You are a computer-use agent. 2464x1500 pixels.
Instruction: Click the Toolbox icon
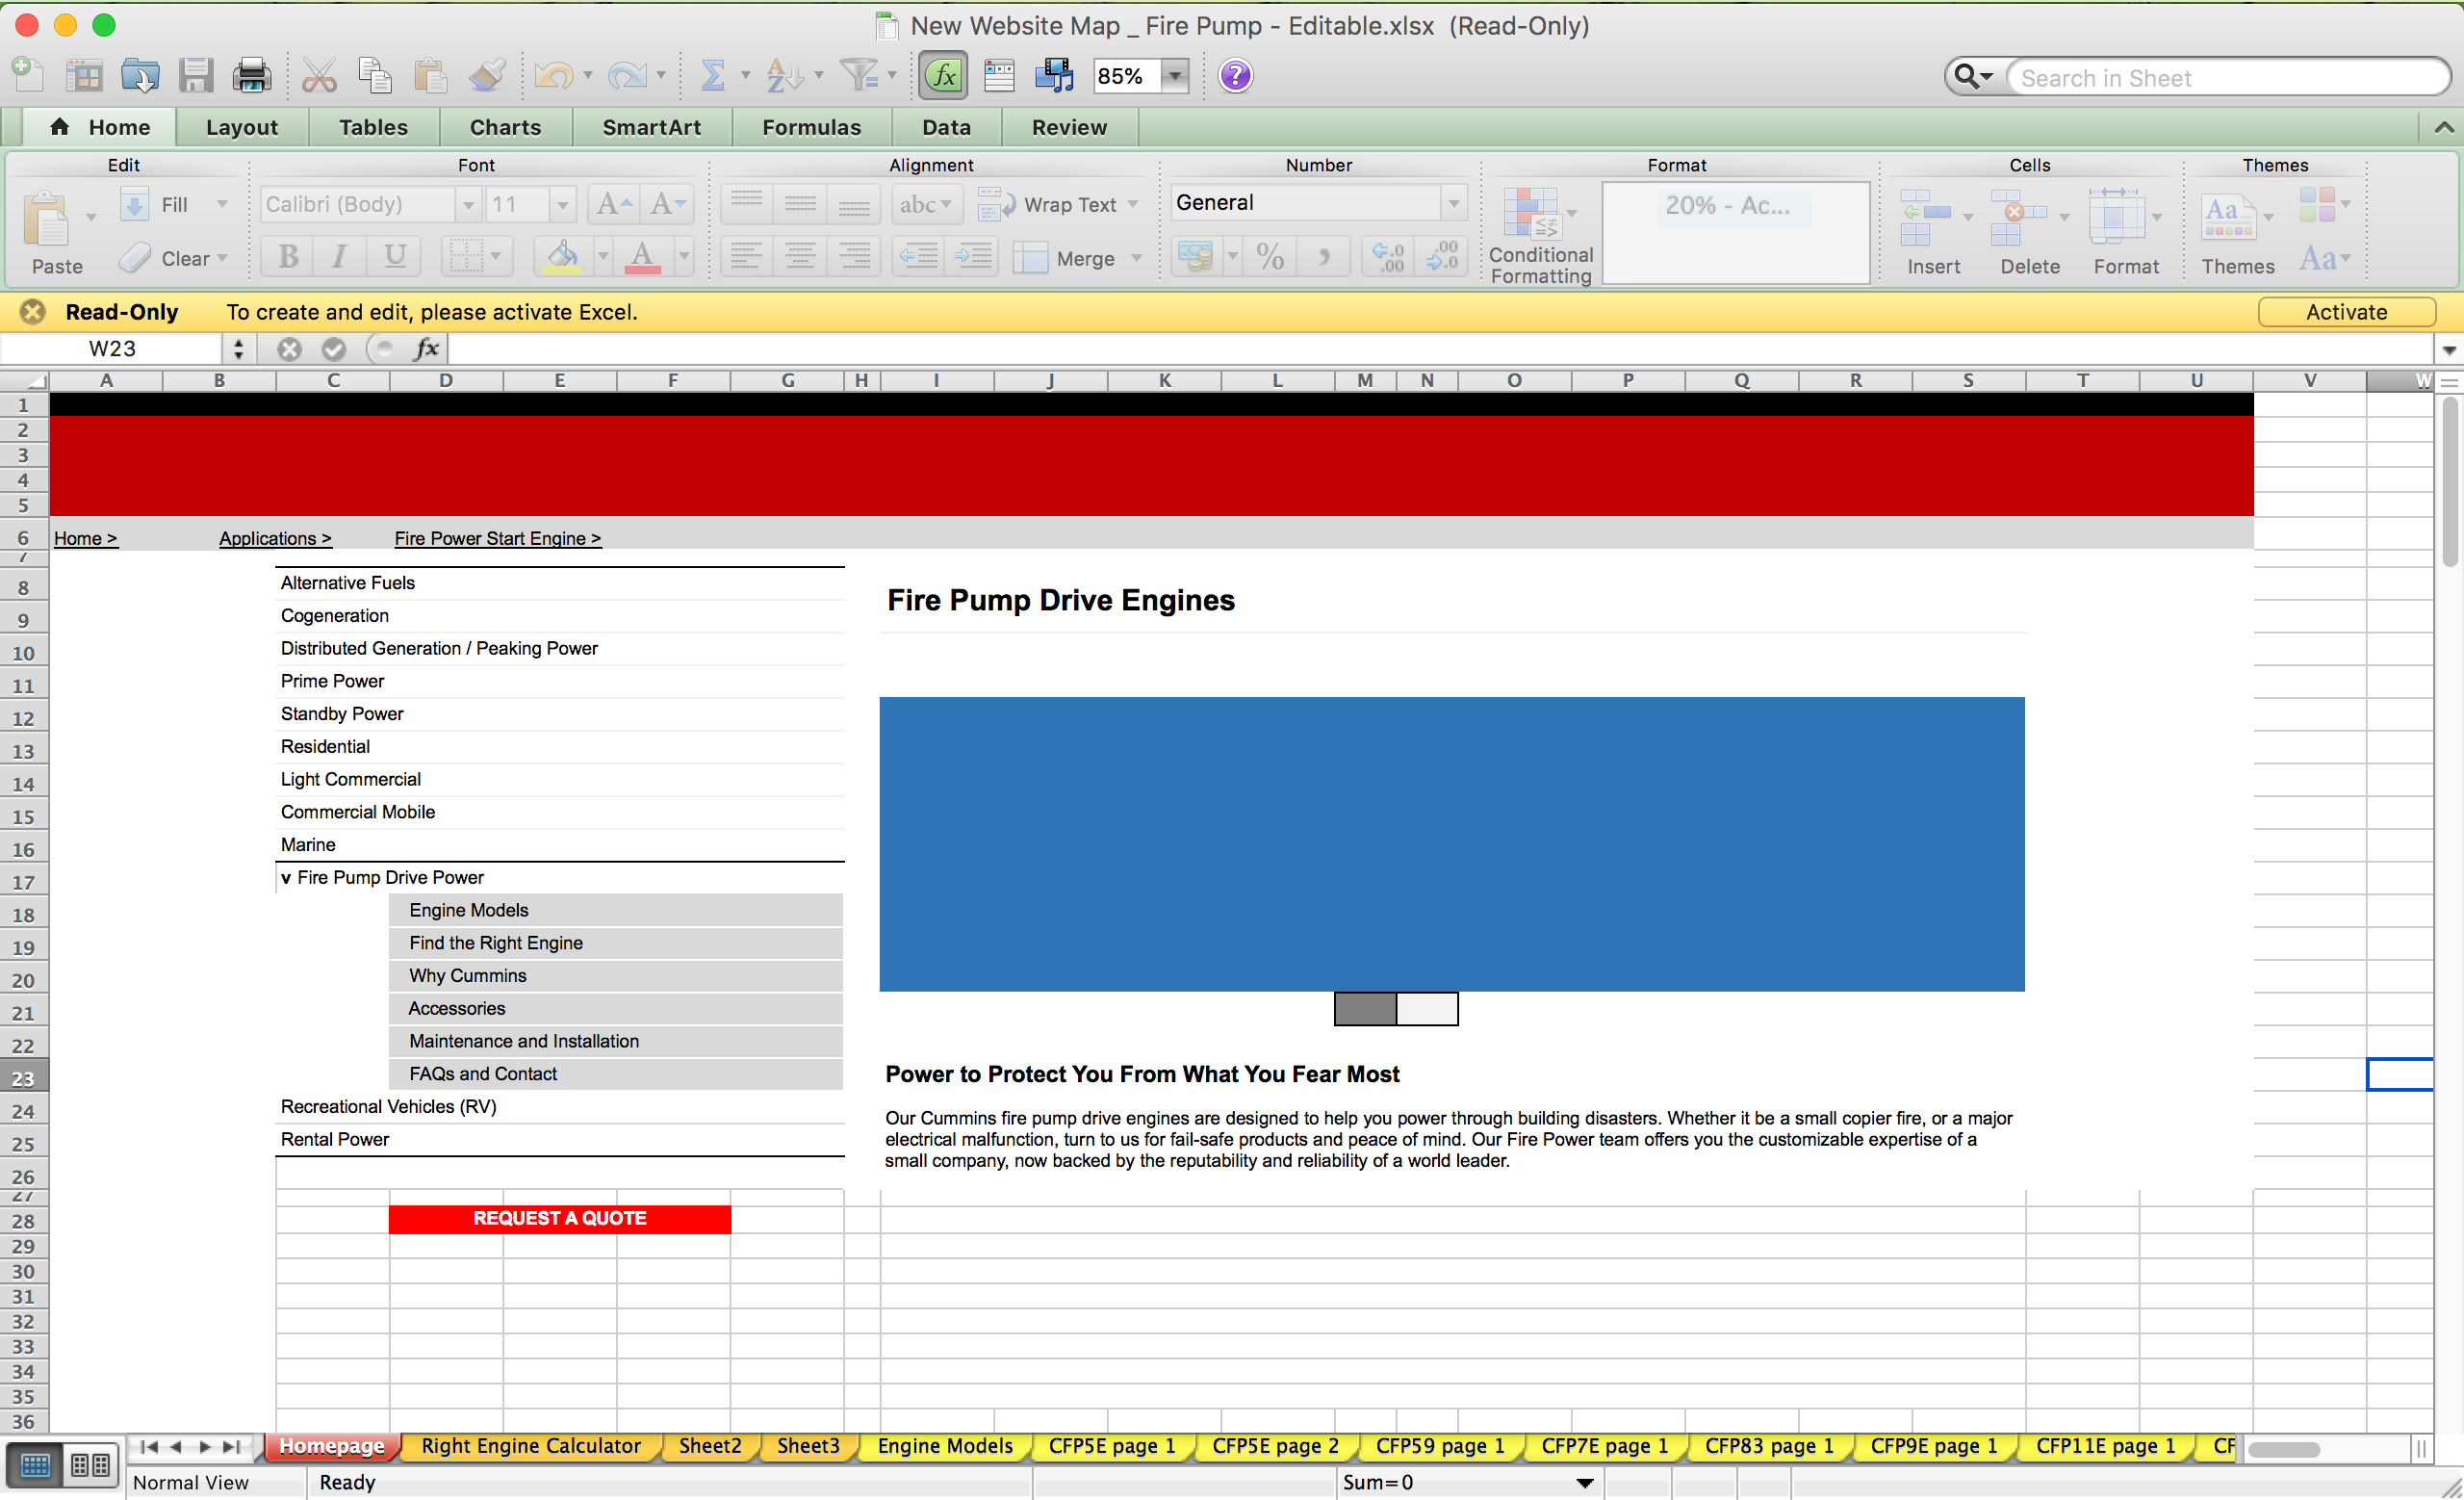point(998,75)
